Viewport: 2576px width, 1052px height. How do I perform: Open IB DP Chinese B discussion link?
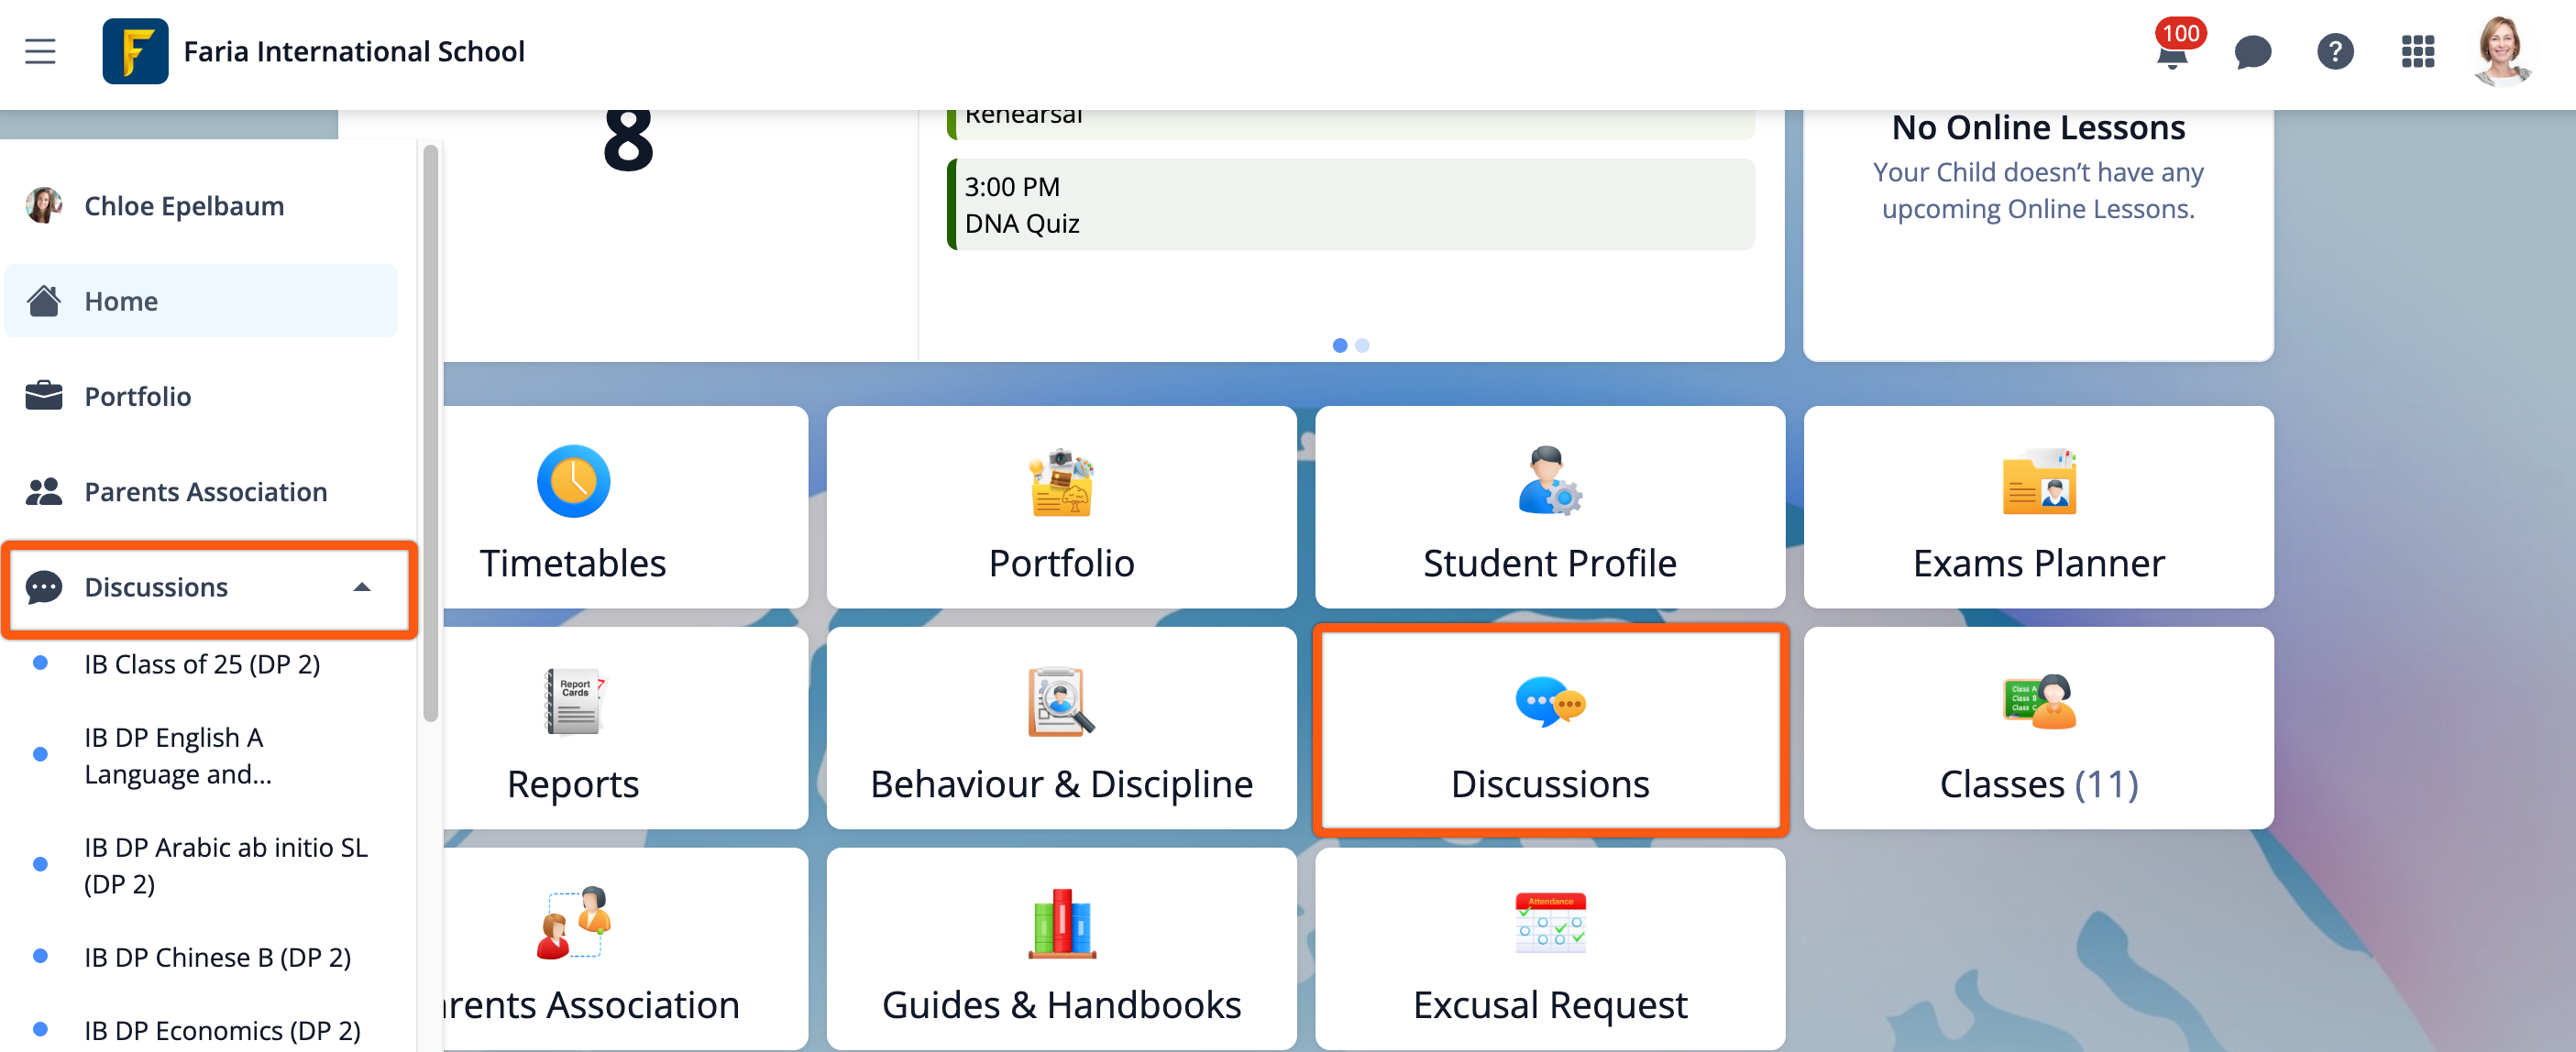coord(217,957)
